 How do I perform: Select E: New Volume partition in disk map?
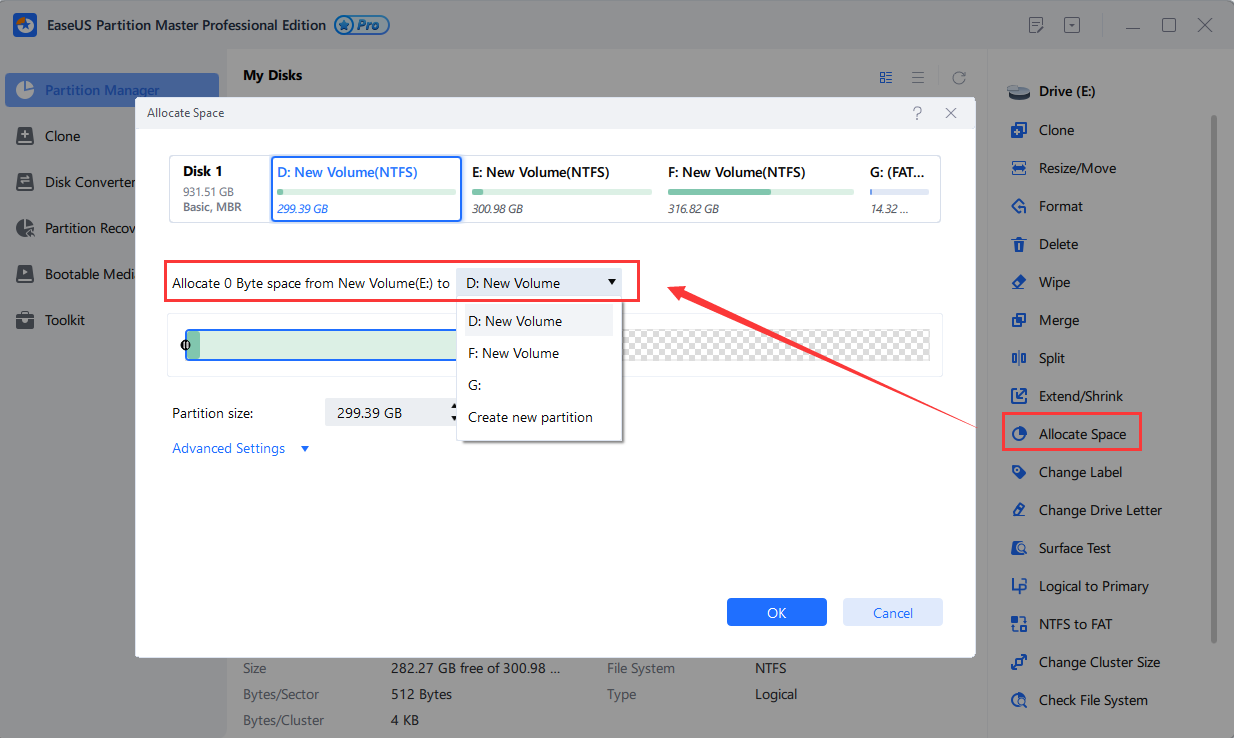pos(560,188)
